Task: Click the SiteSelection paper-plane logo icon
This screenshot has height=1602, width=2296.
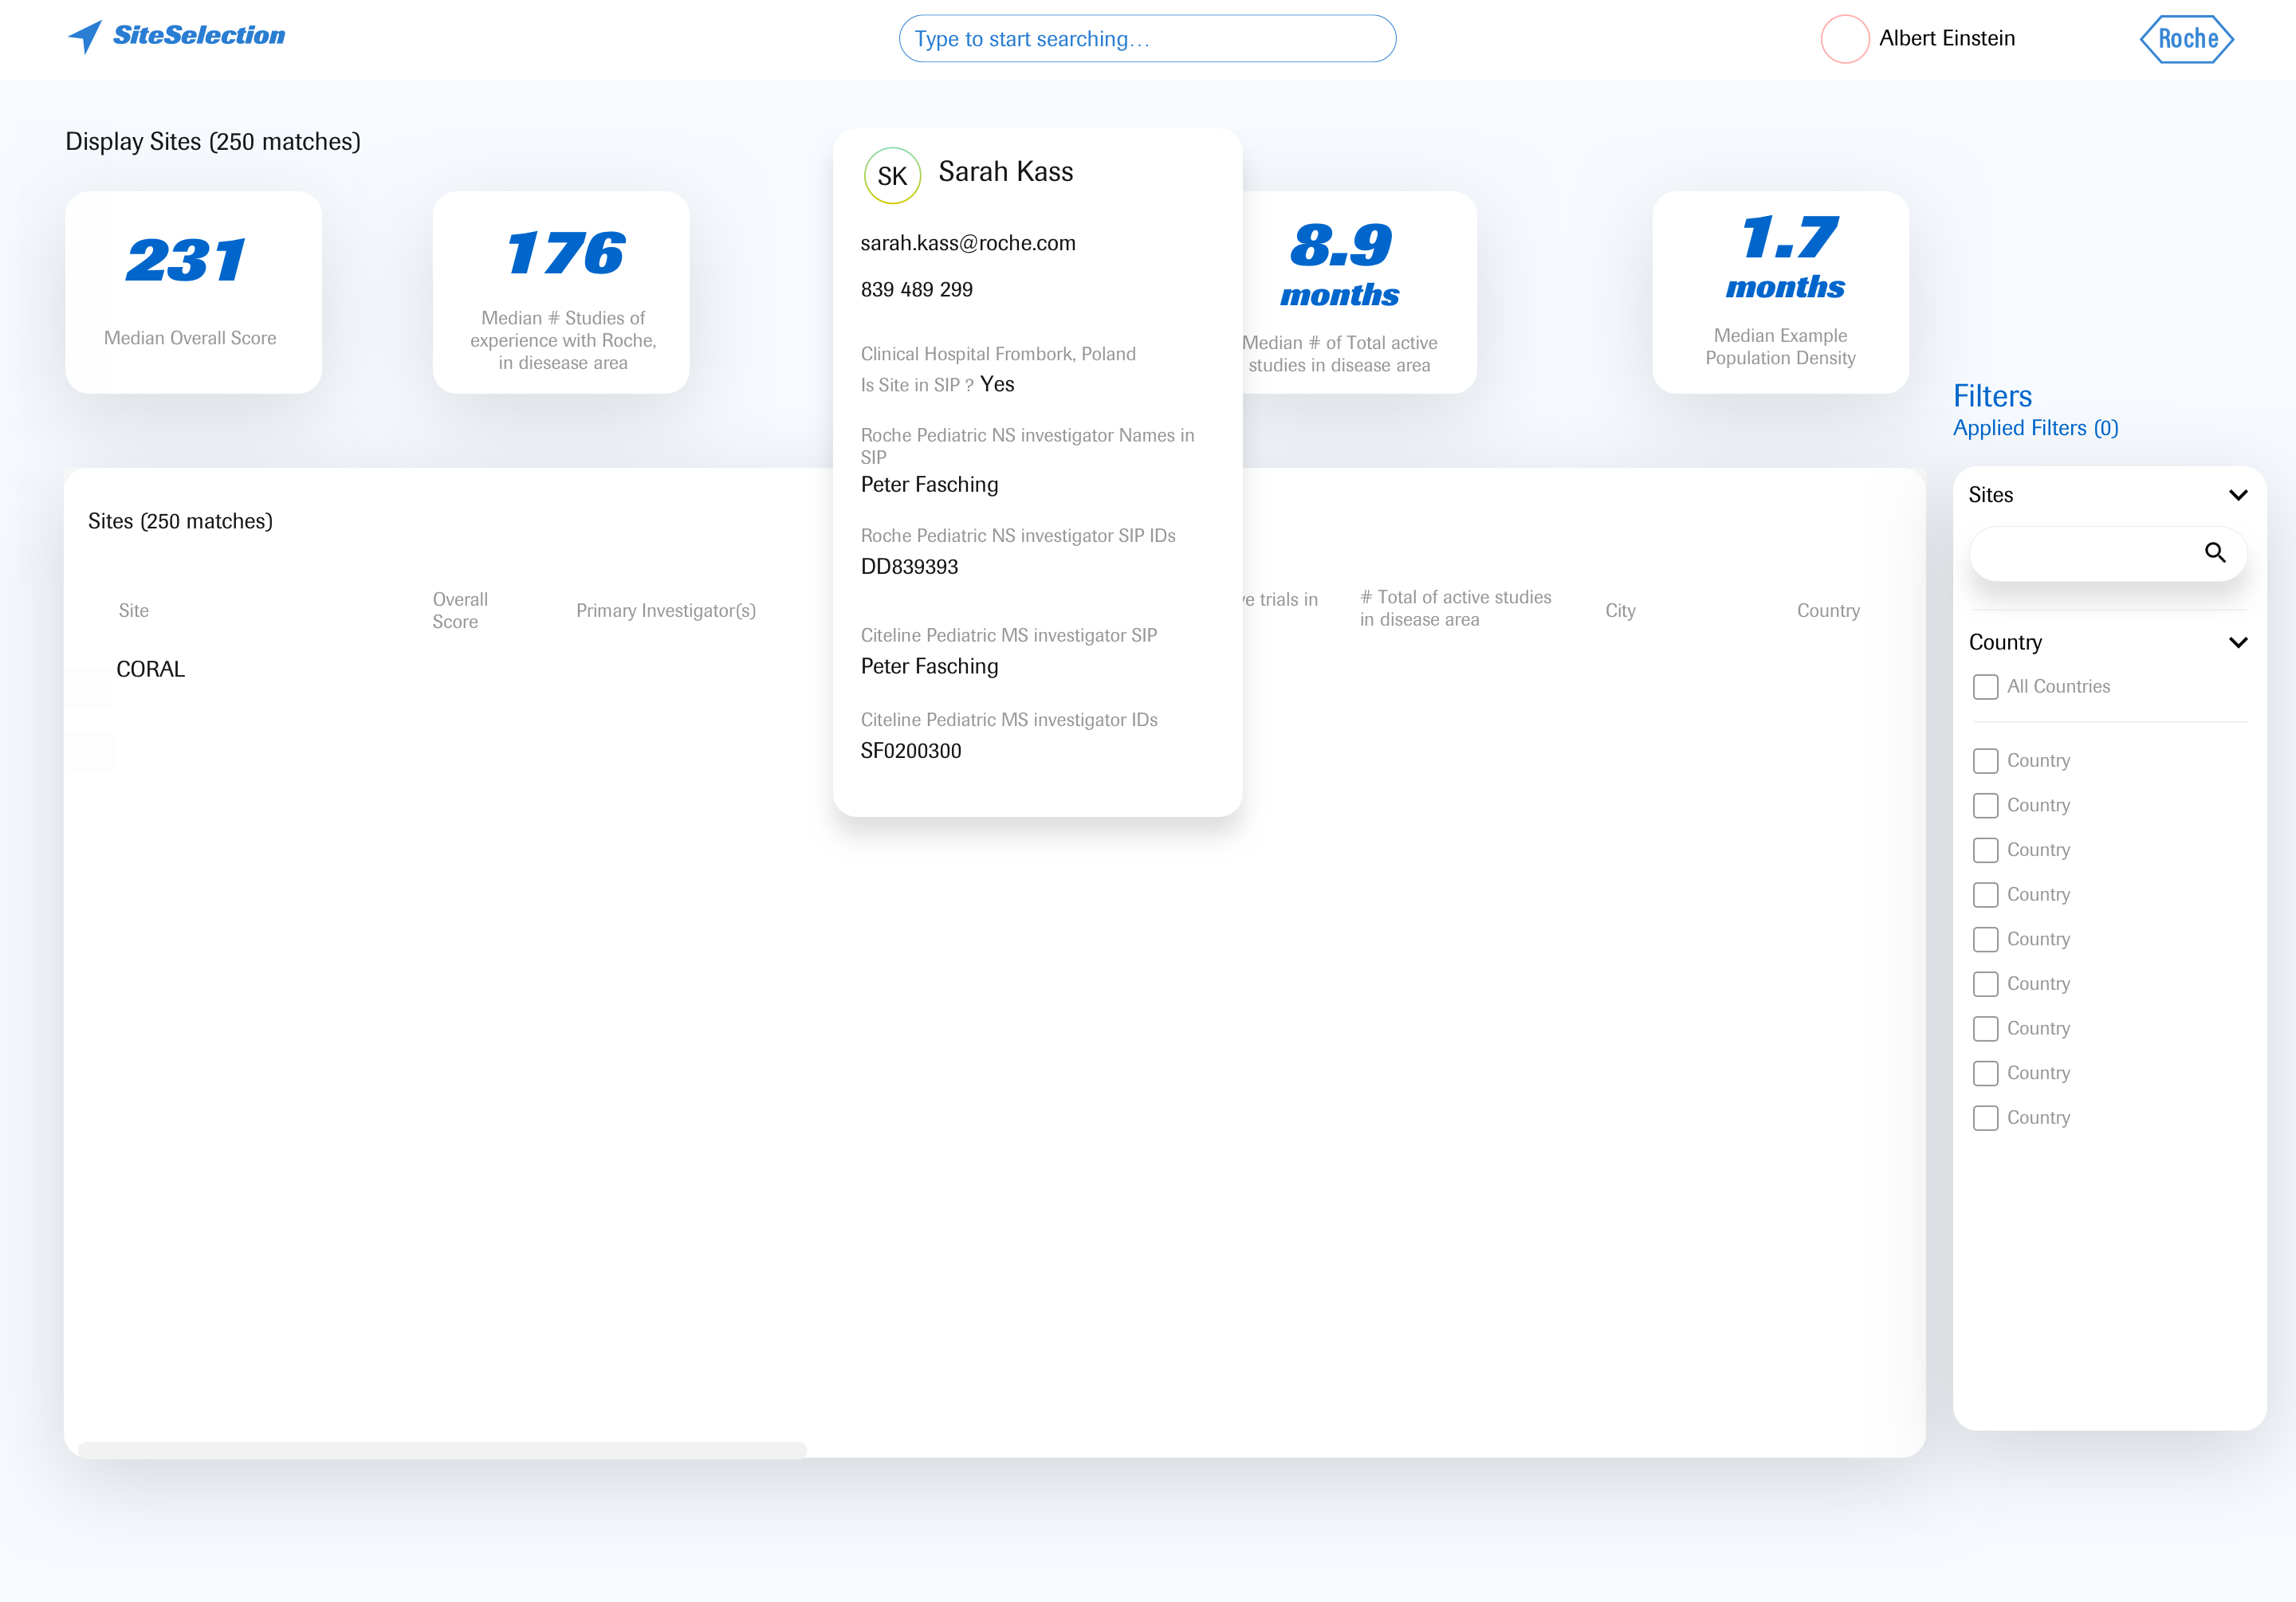Action: pyautogui.click(x=85, y=37)
